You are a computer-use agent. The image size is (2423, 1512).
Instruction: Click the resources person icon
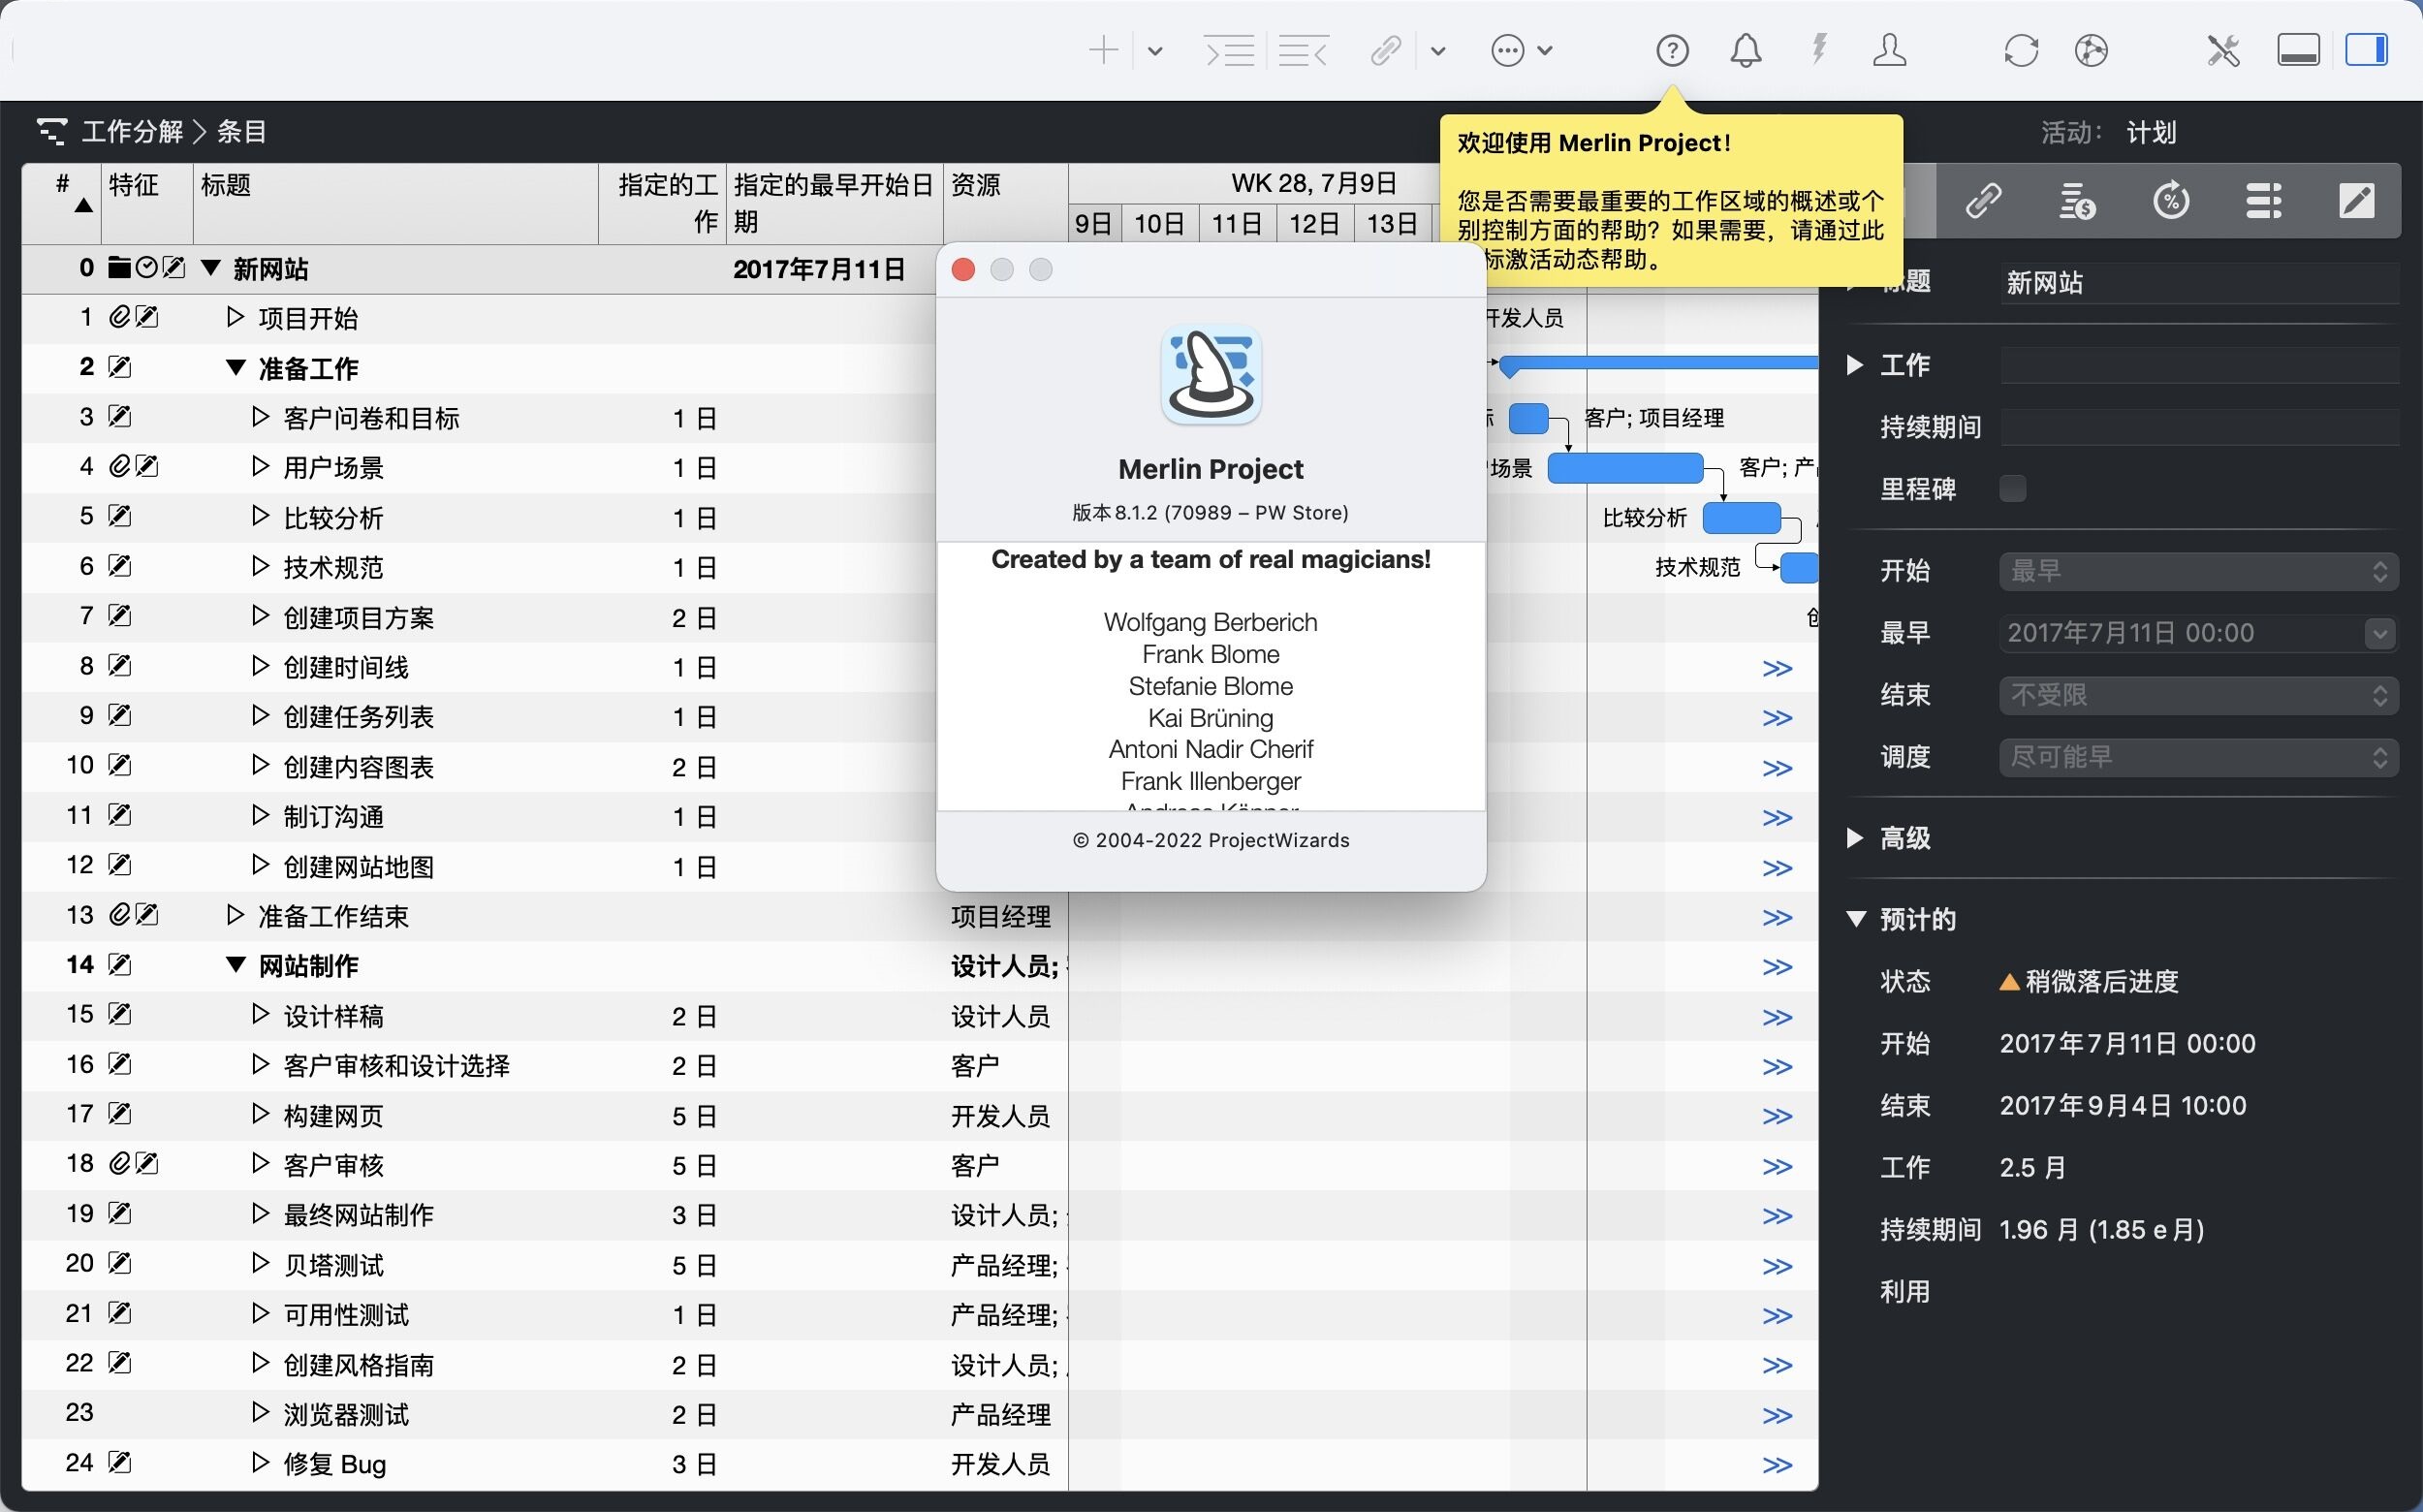pyautogui.click(x=1889, y=50)
